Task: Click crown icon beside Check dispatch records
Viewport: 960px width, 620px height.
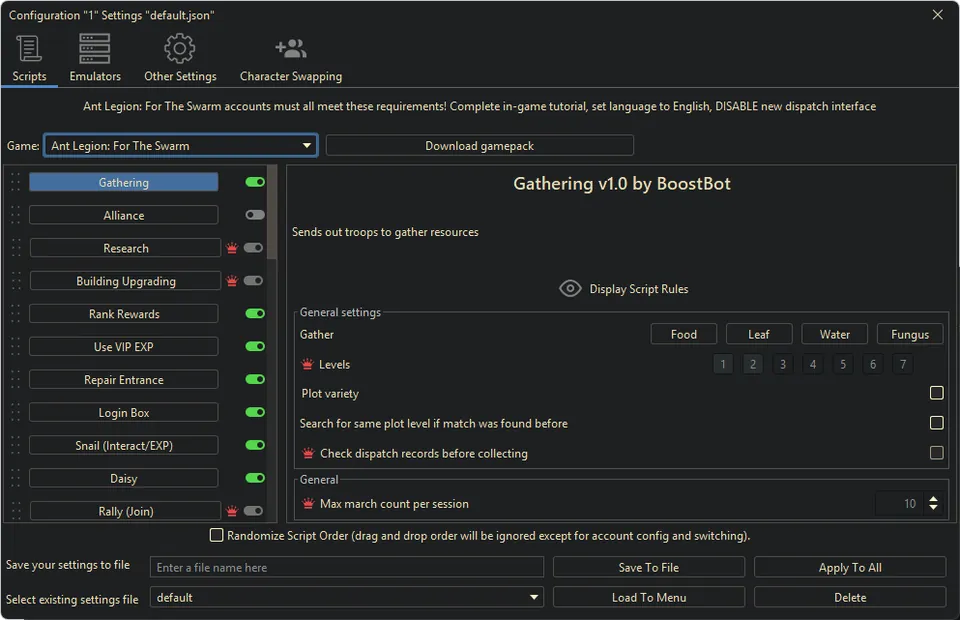Action: (x=309, y=453)
